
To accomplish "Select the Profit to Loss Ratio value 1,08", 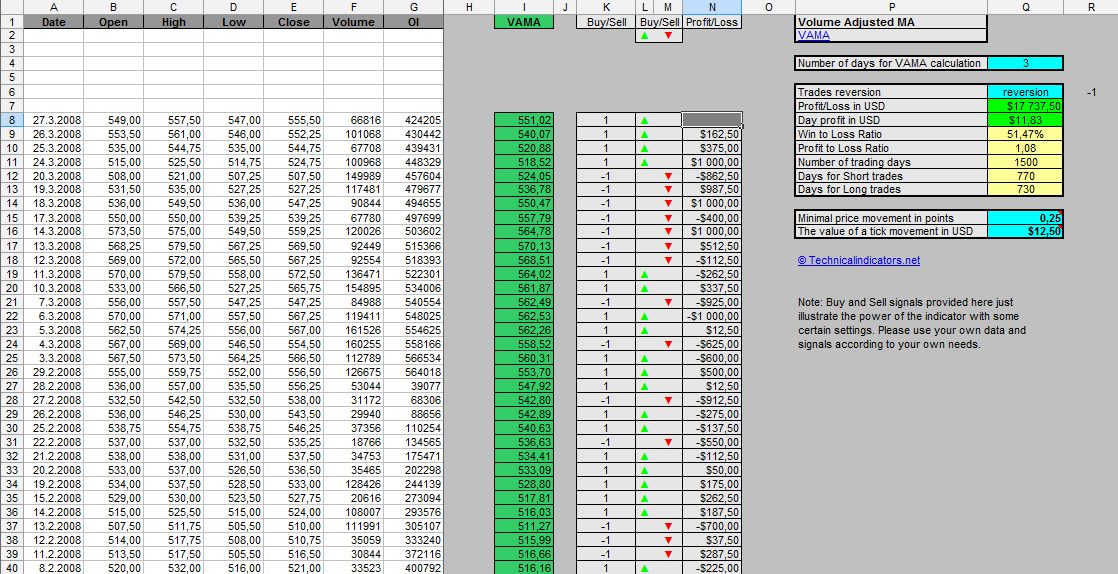I will pos(1025,148).
